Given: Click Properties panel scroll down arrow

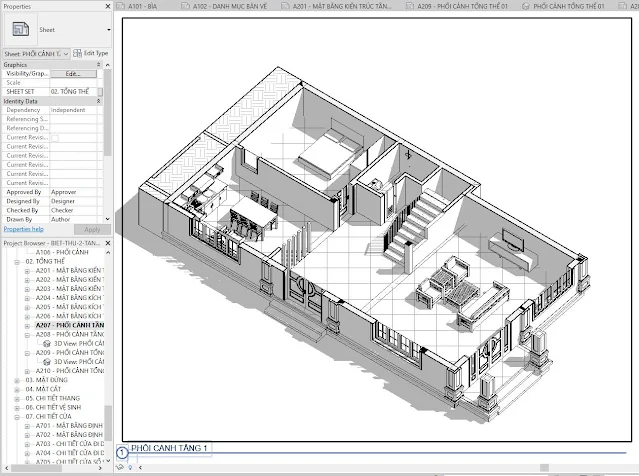Looking at the screenshot, I should (x=108, y=219).
